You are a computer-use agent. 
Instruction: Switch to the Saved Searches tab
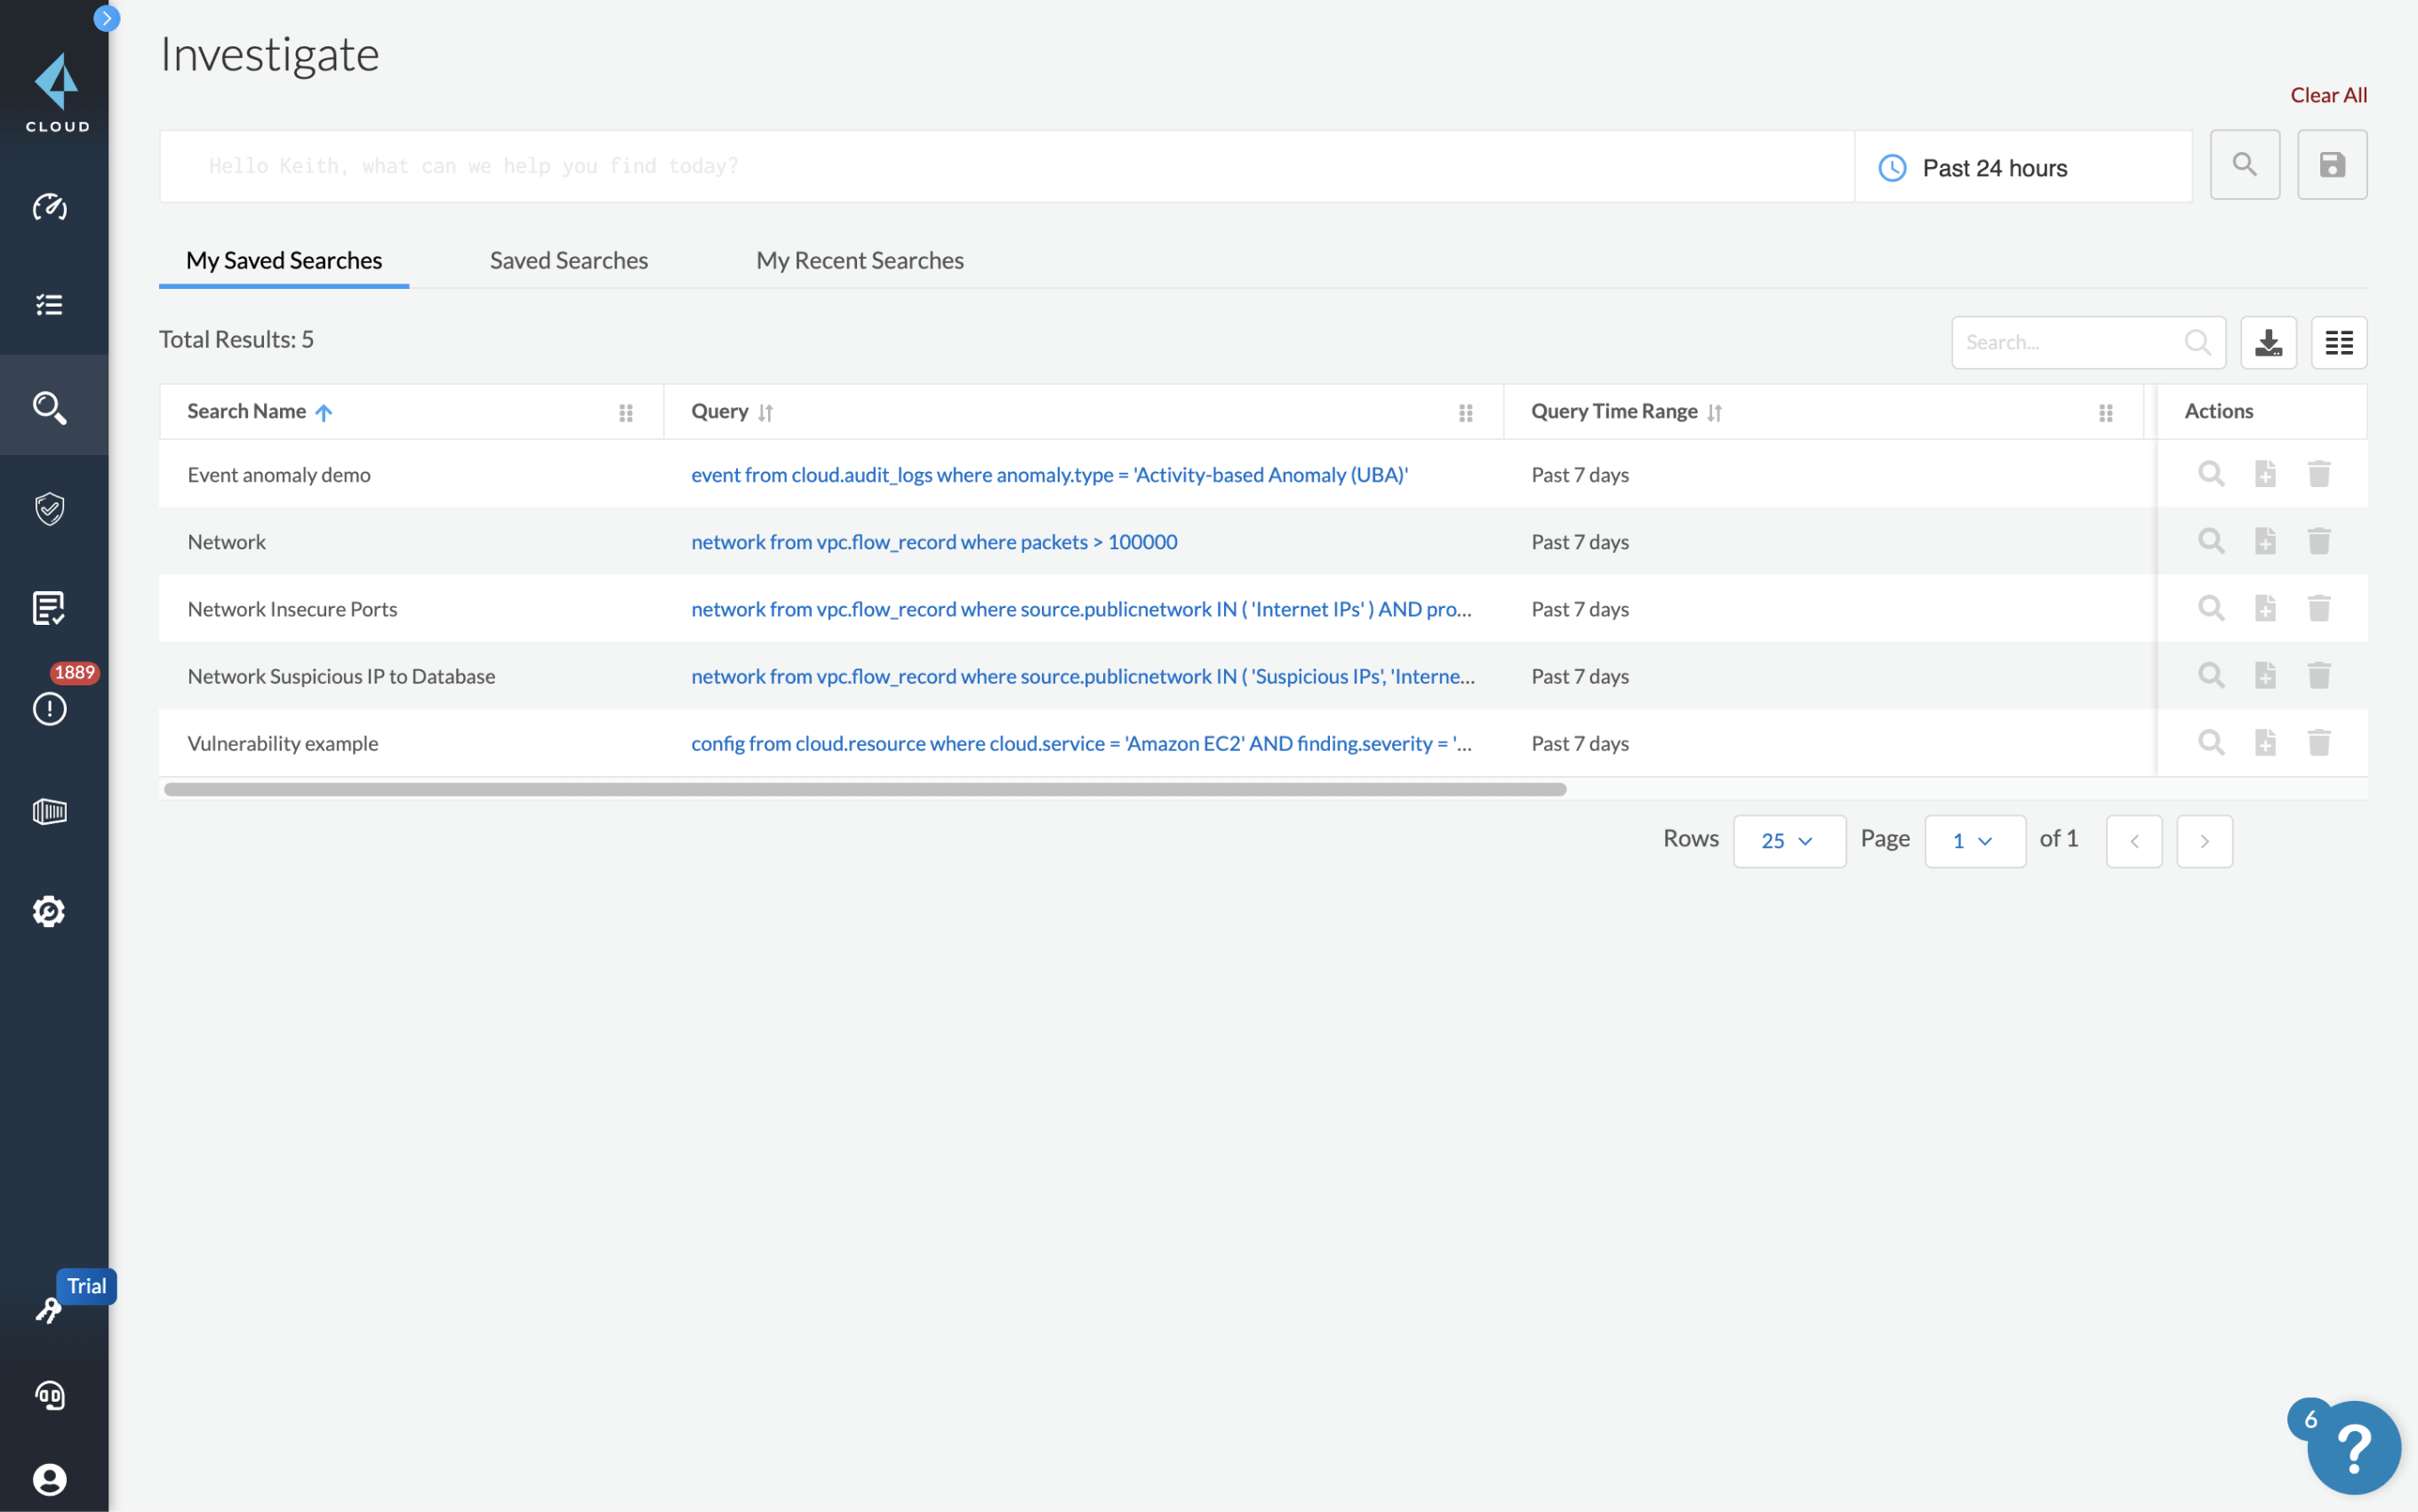pyautogui.click(x=568, y=260)
